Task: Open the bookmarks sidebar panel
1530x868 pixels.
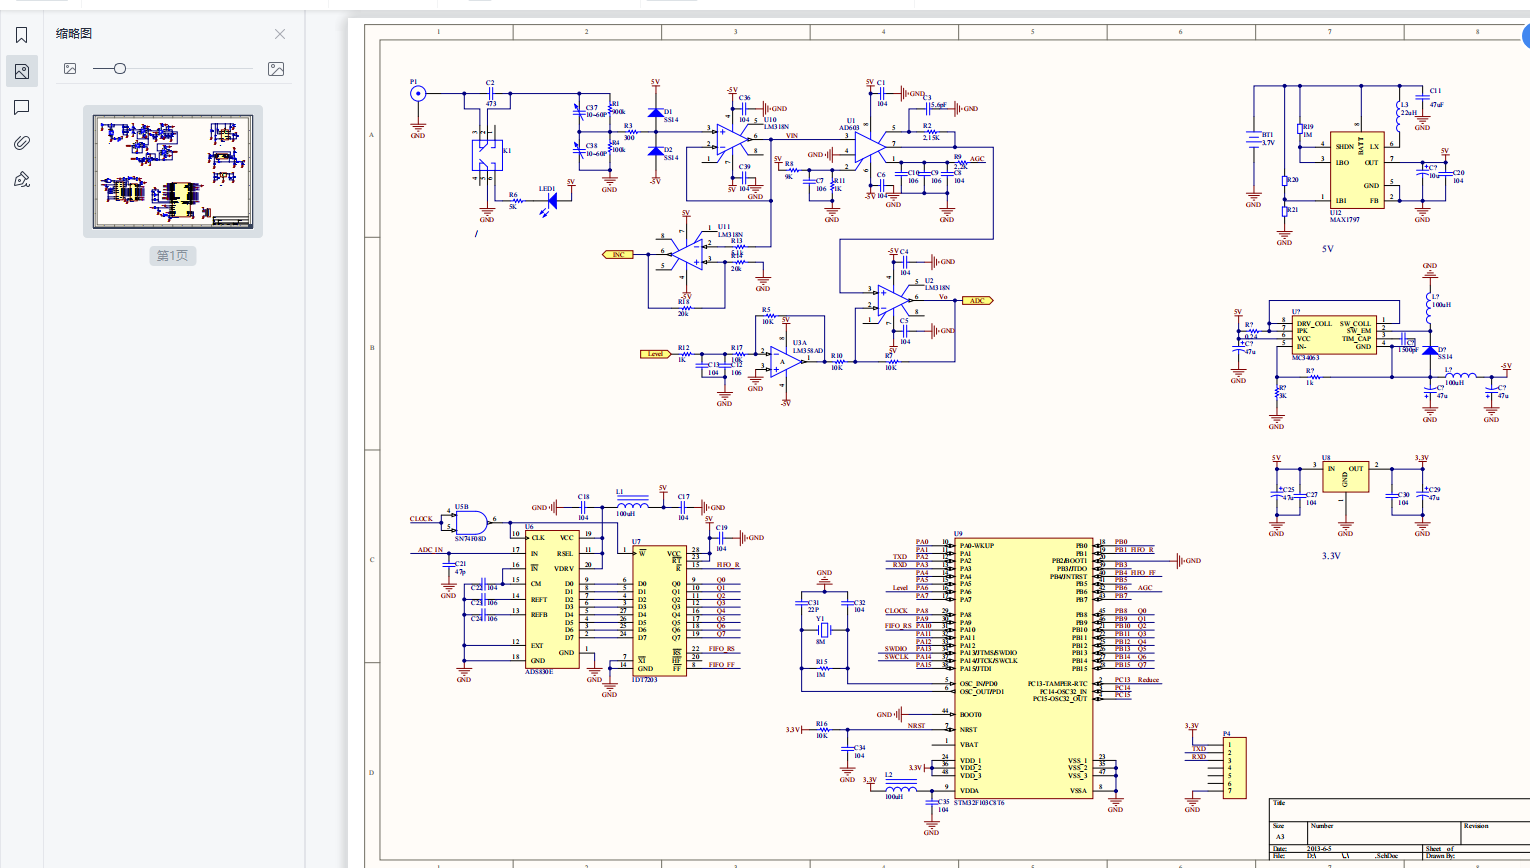Action: (21, 36)
